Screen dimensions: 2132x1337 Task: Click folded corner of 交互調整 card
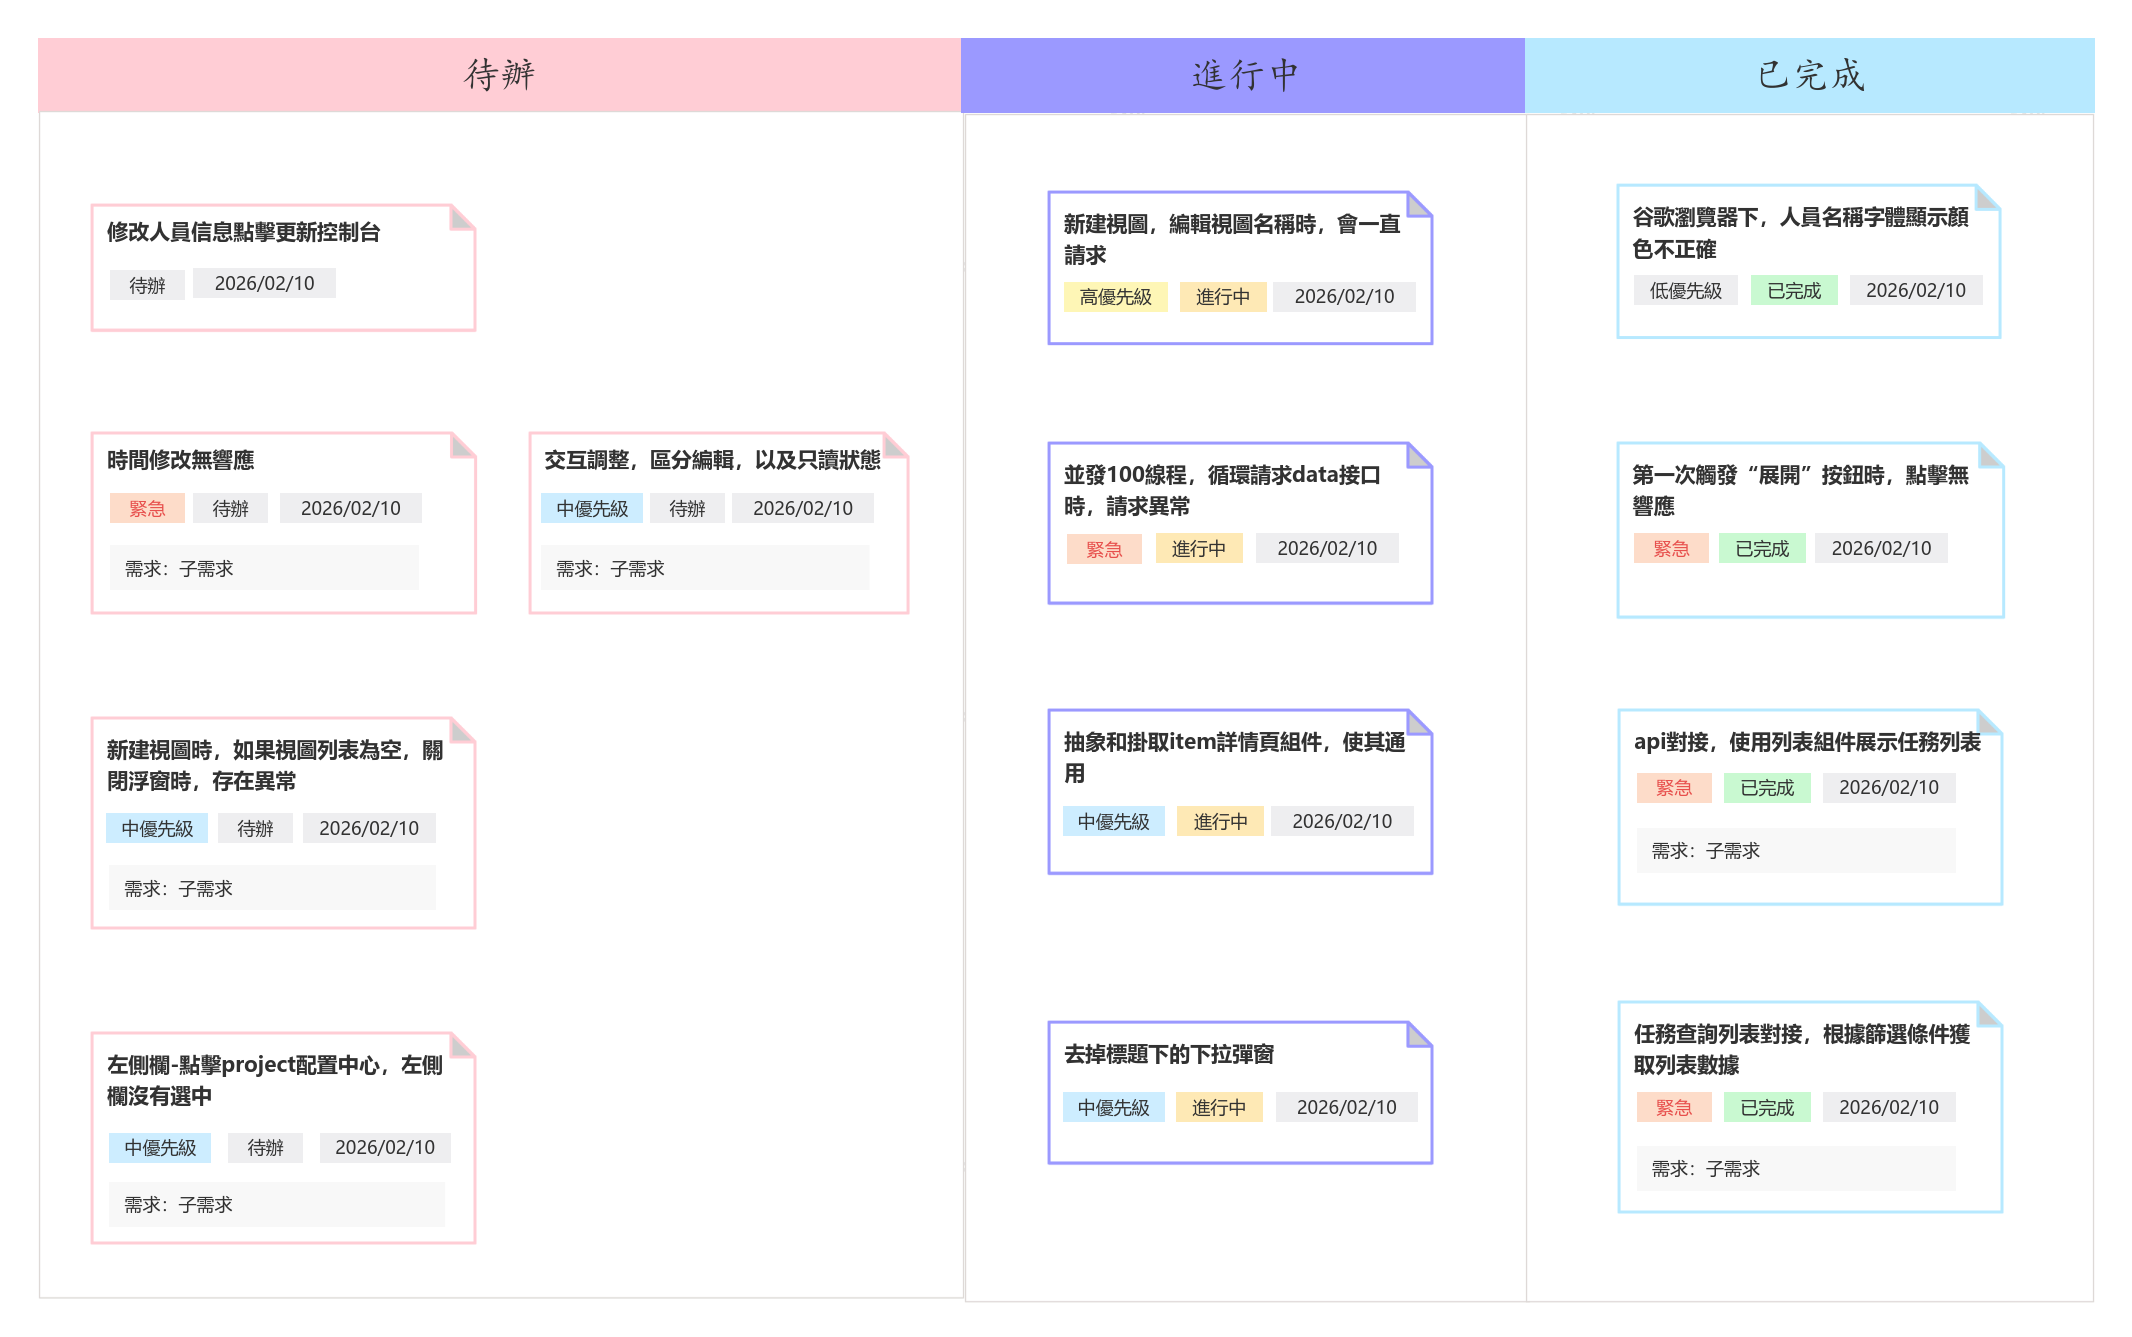coord(895,445)
